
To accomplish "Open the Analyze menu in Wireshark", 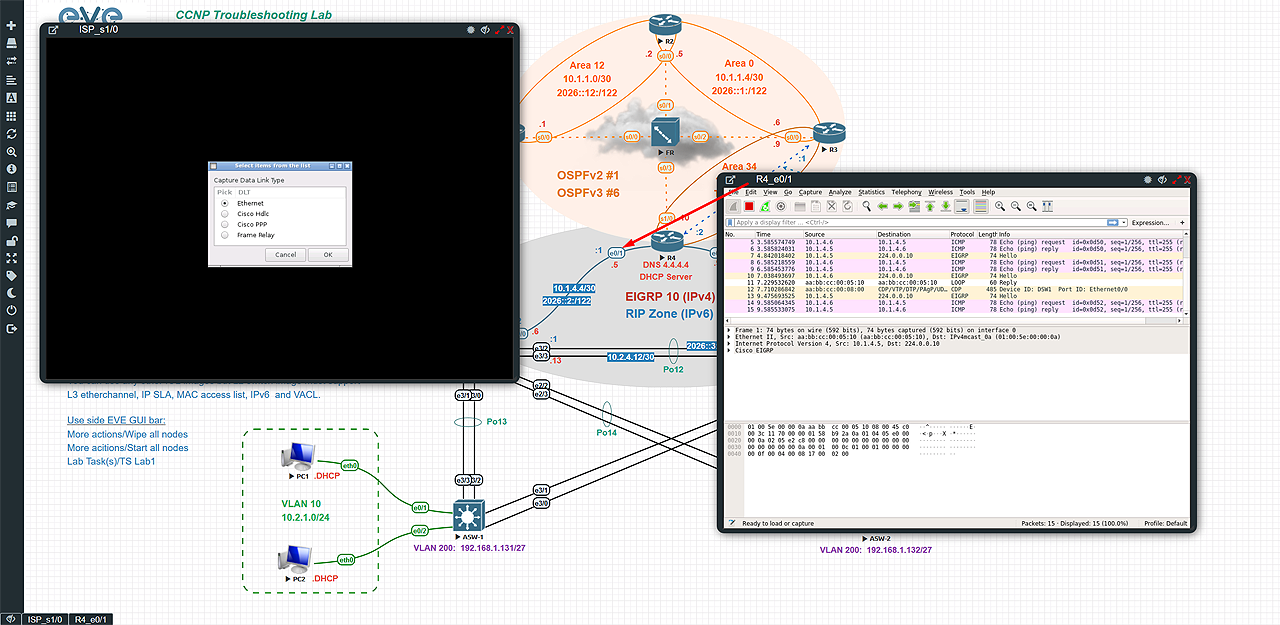I will coord(839,192).
